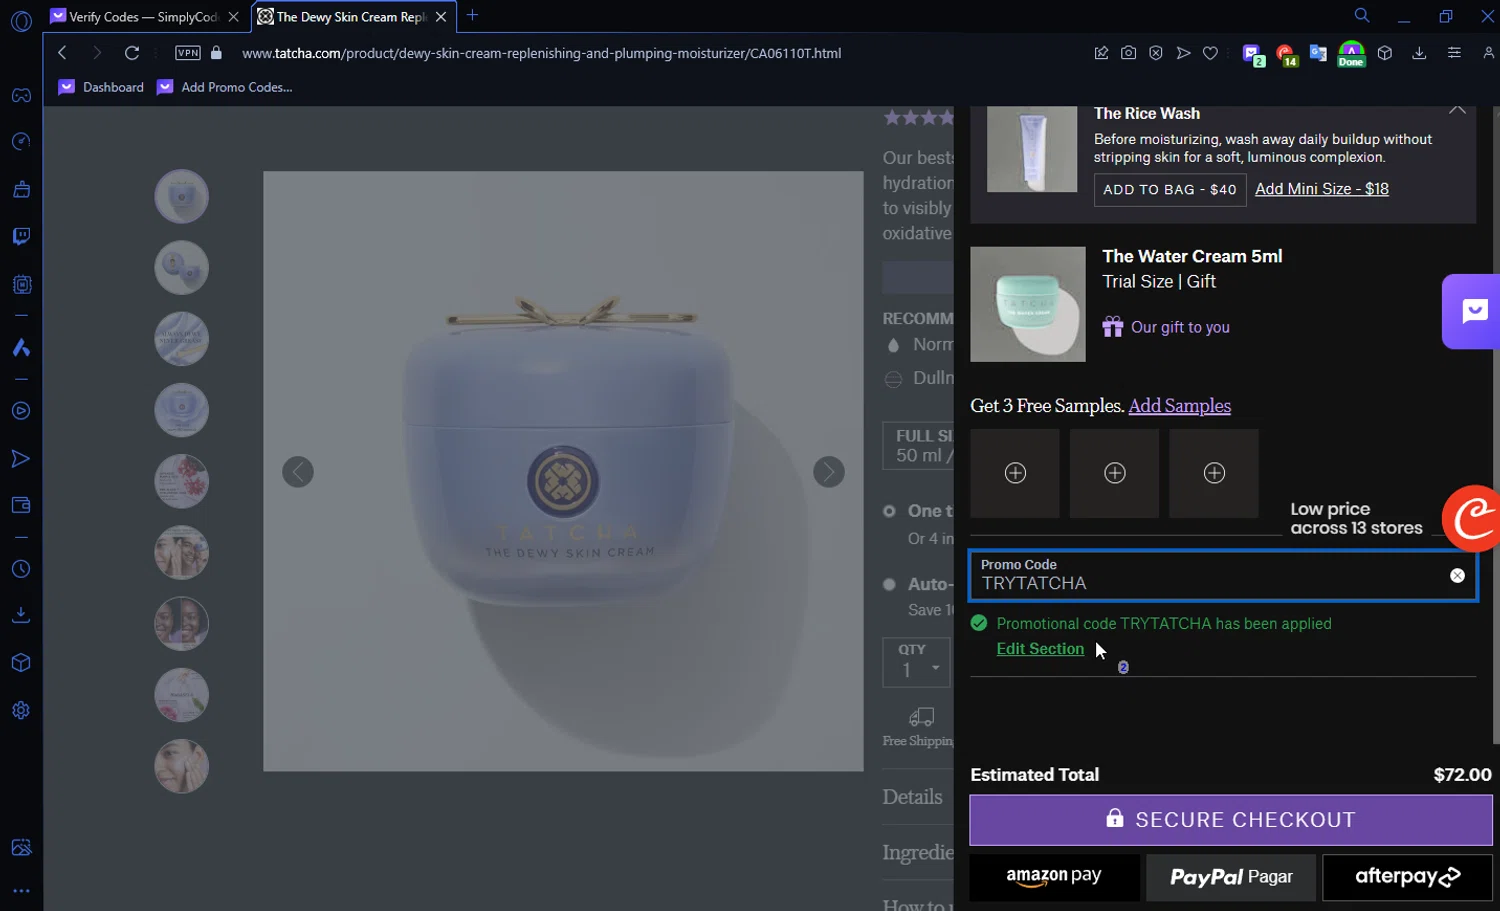The image size is (1500, 911).
Task: Pay with Afterpay
Action: point(1407,877)
